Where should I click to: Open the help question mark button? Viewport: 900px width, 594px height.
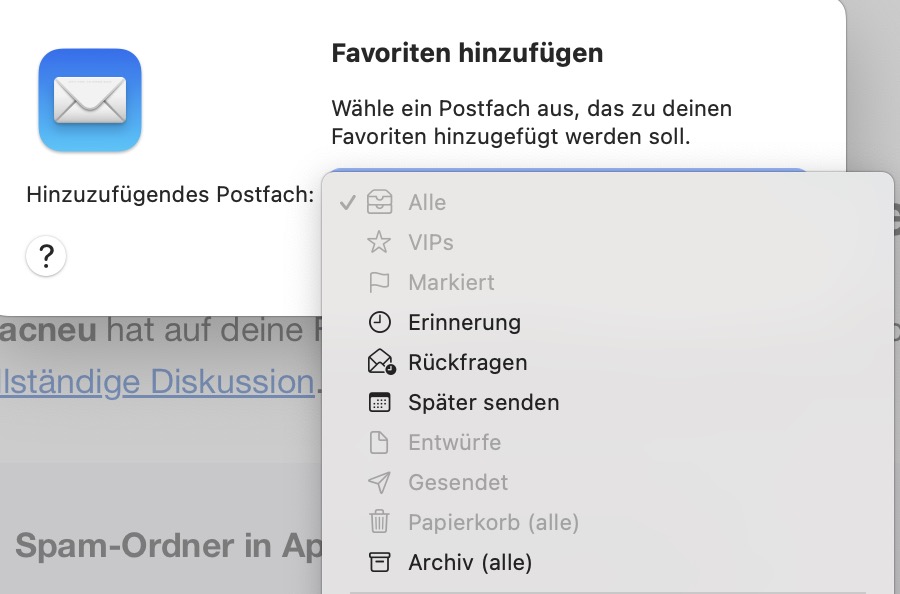pyautogui.click(x=46, y=257)
